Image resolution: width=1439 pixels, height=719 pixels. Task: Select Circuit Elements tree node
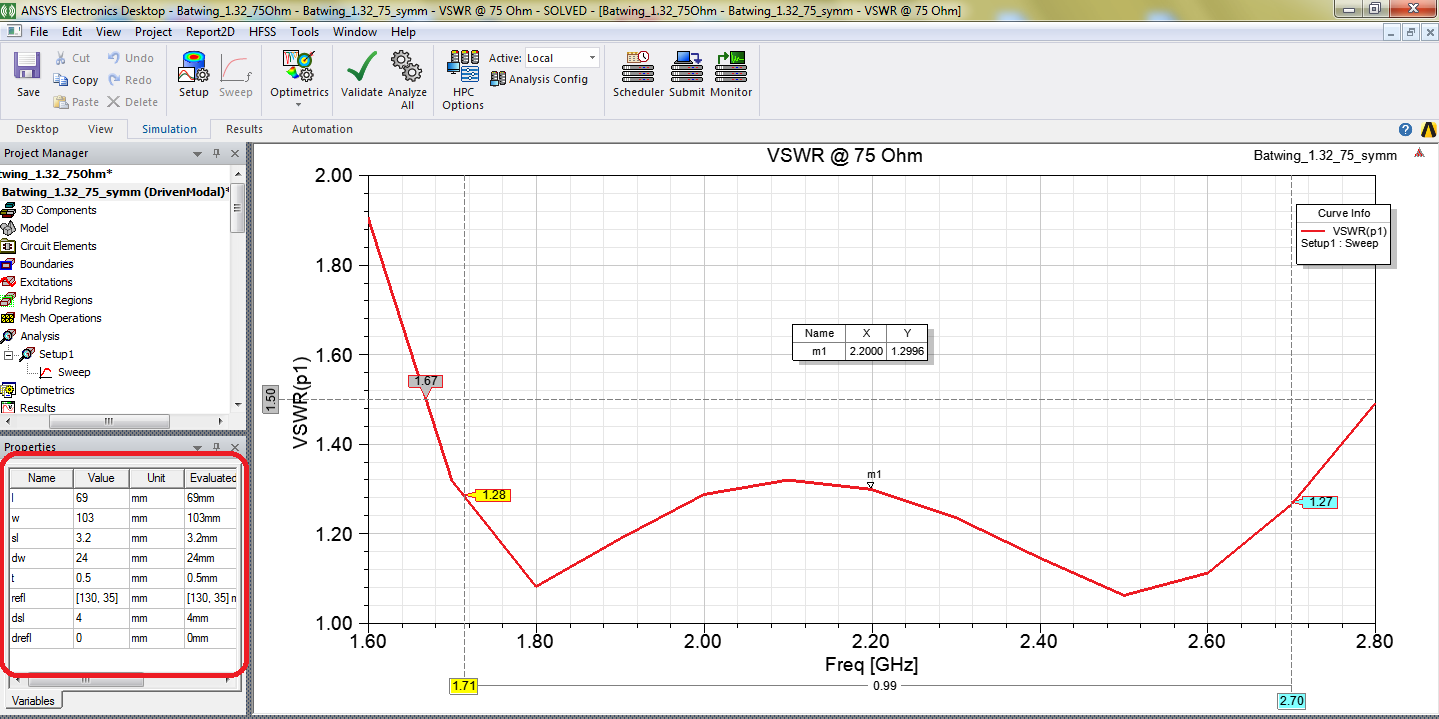(58, 246)
